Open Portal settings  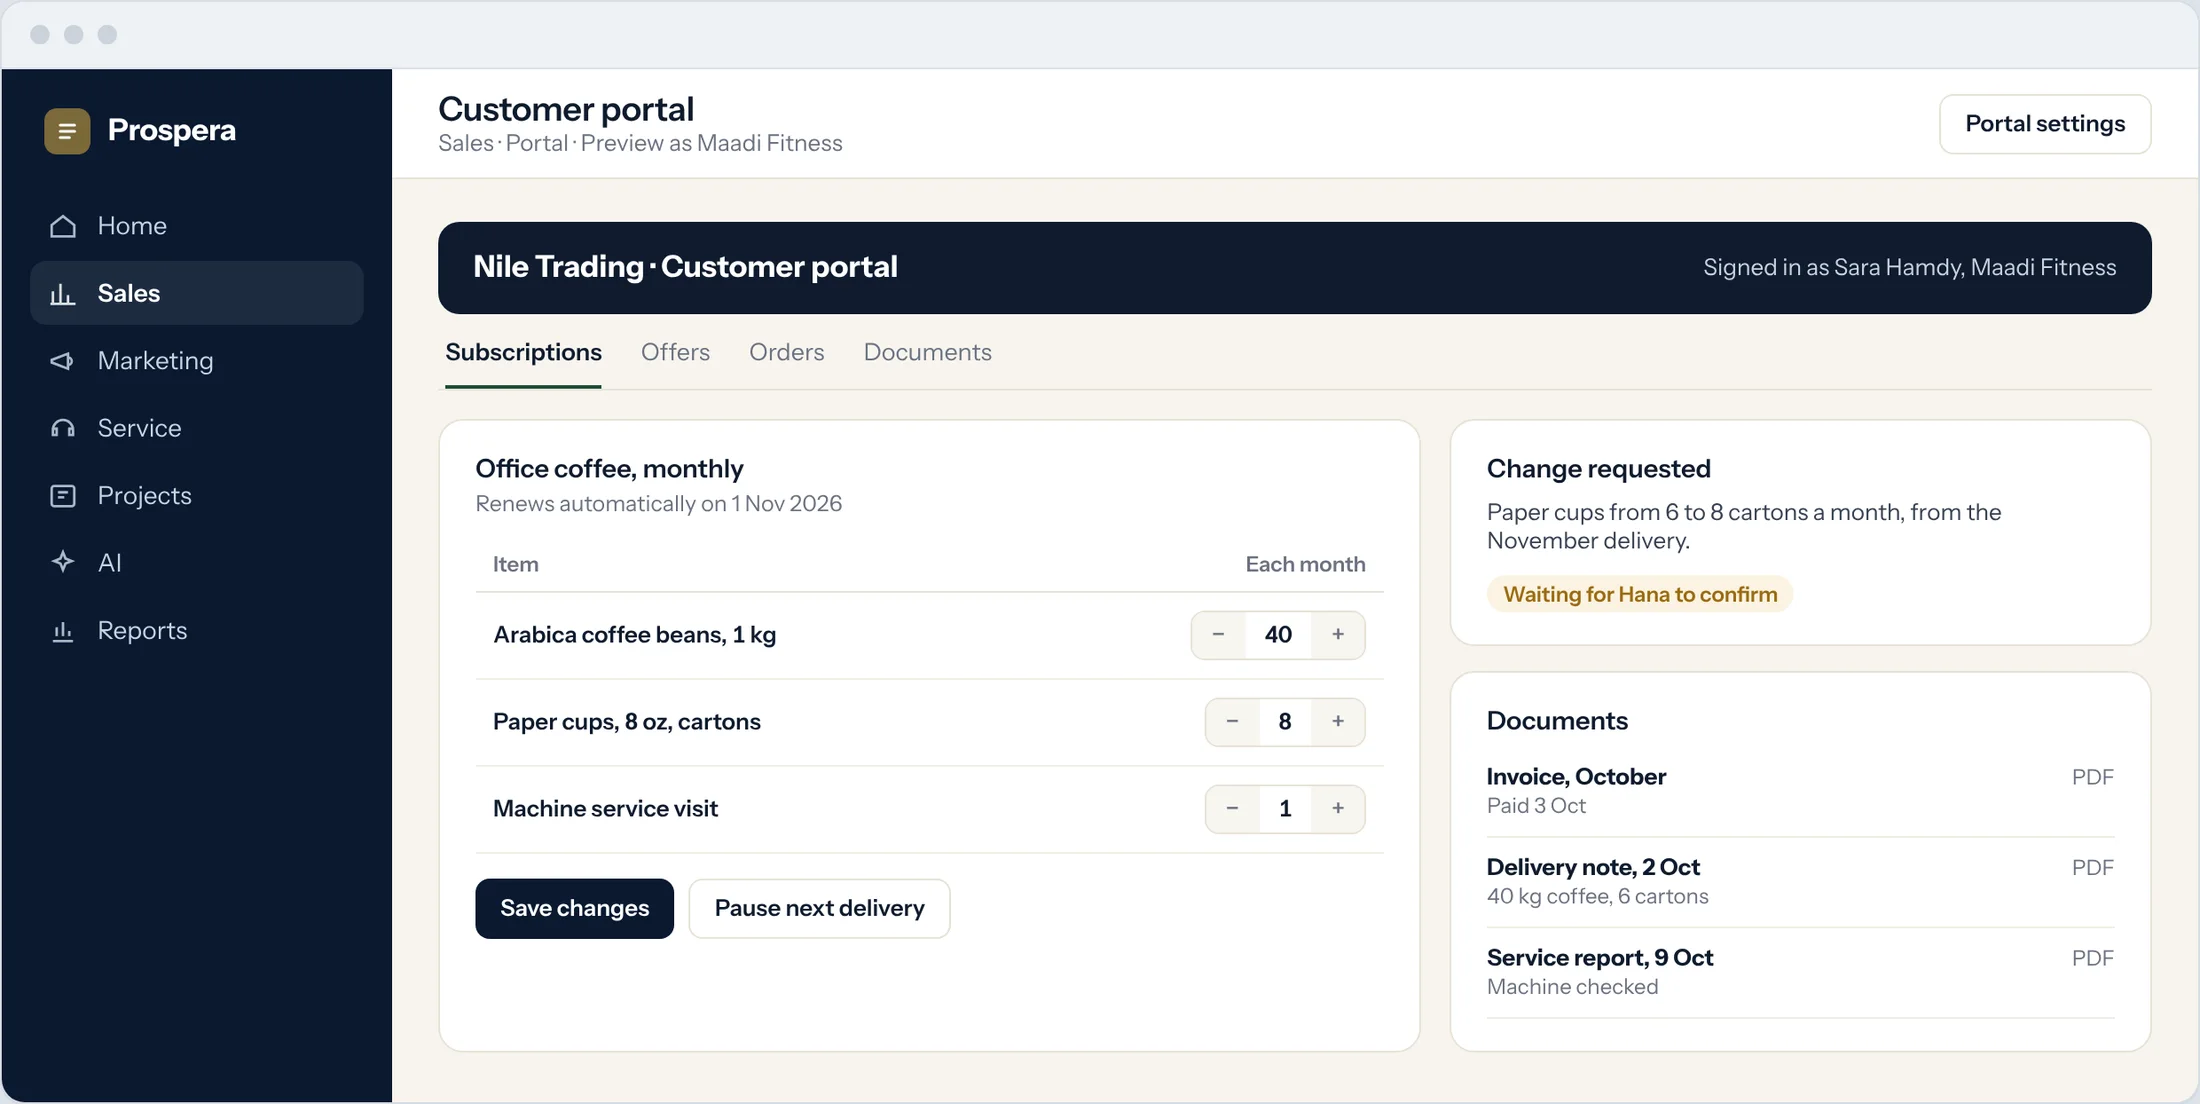coord(2045,124)
